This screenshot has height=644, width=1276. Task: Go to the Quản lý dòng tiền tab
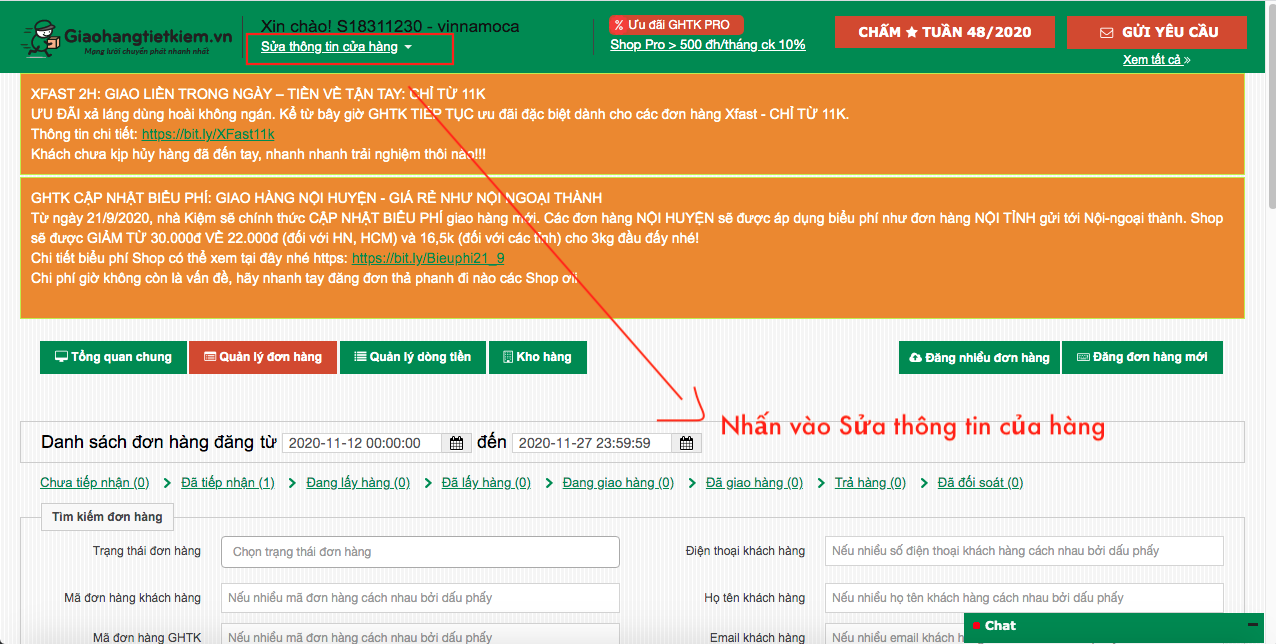coord(412,358)
